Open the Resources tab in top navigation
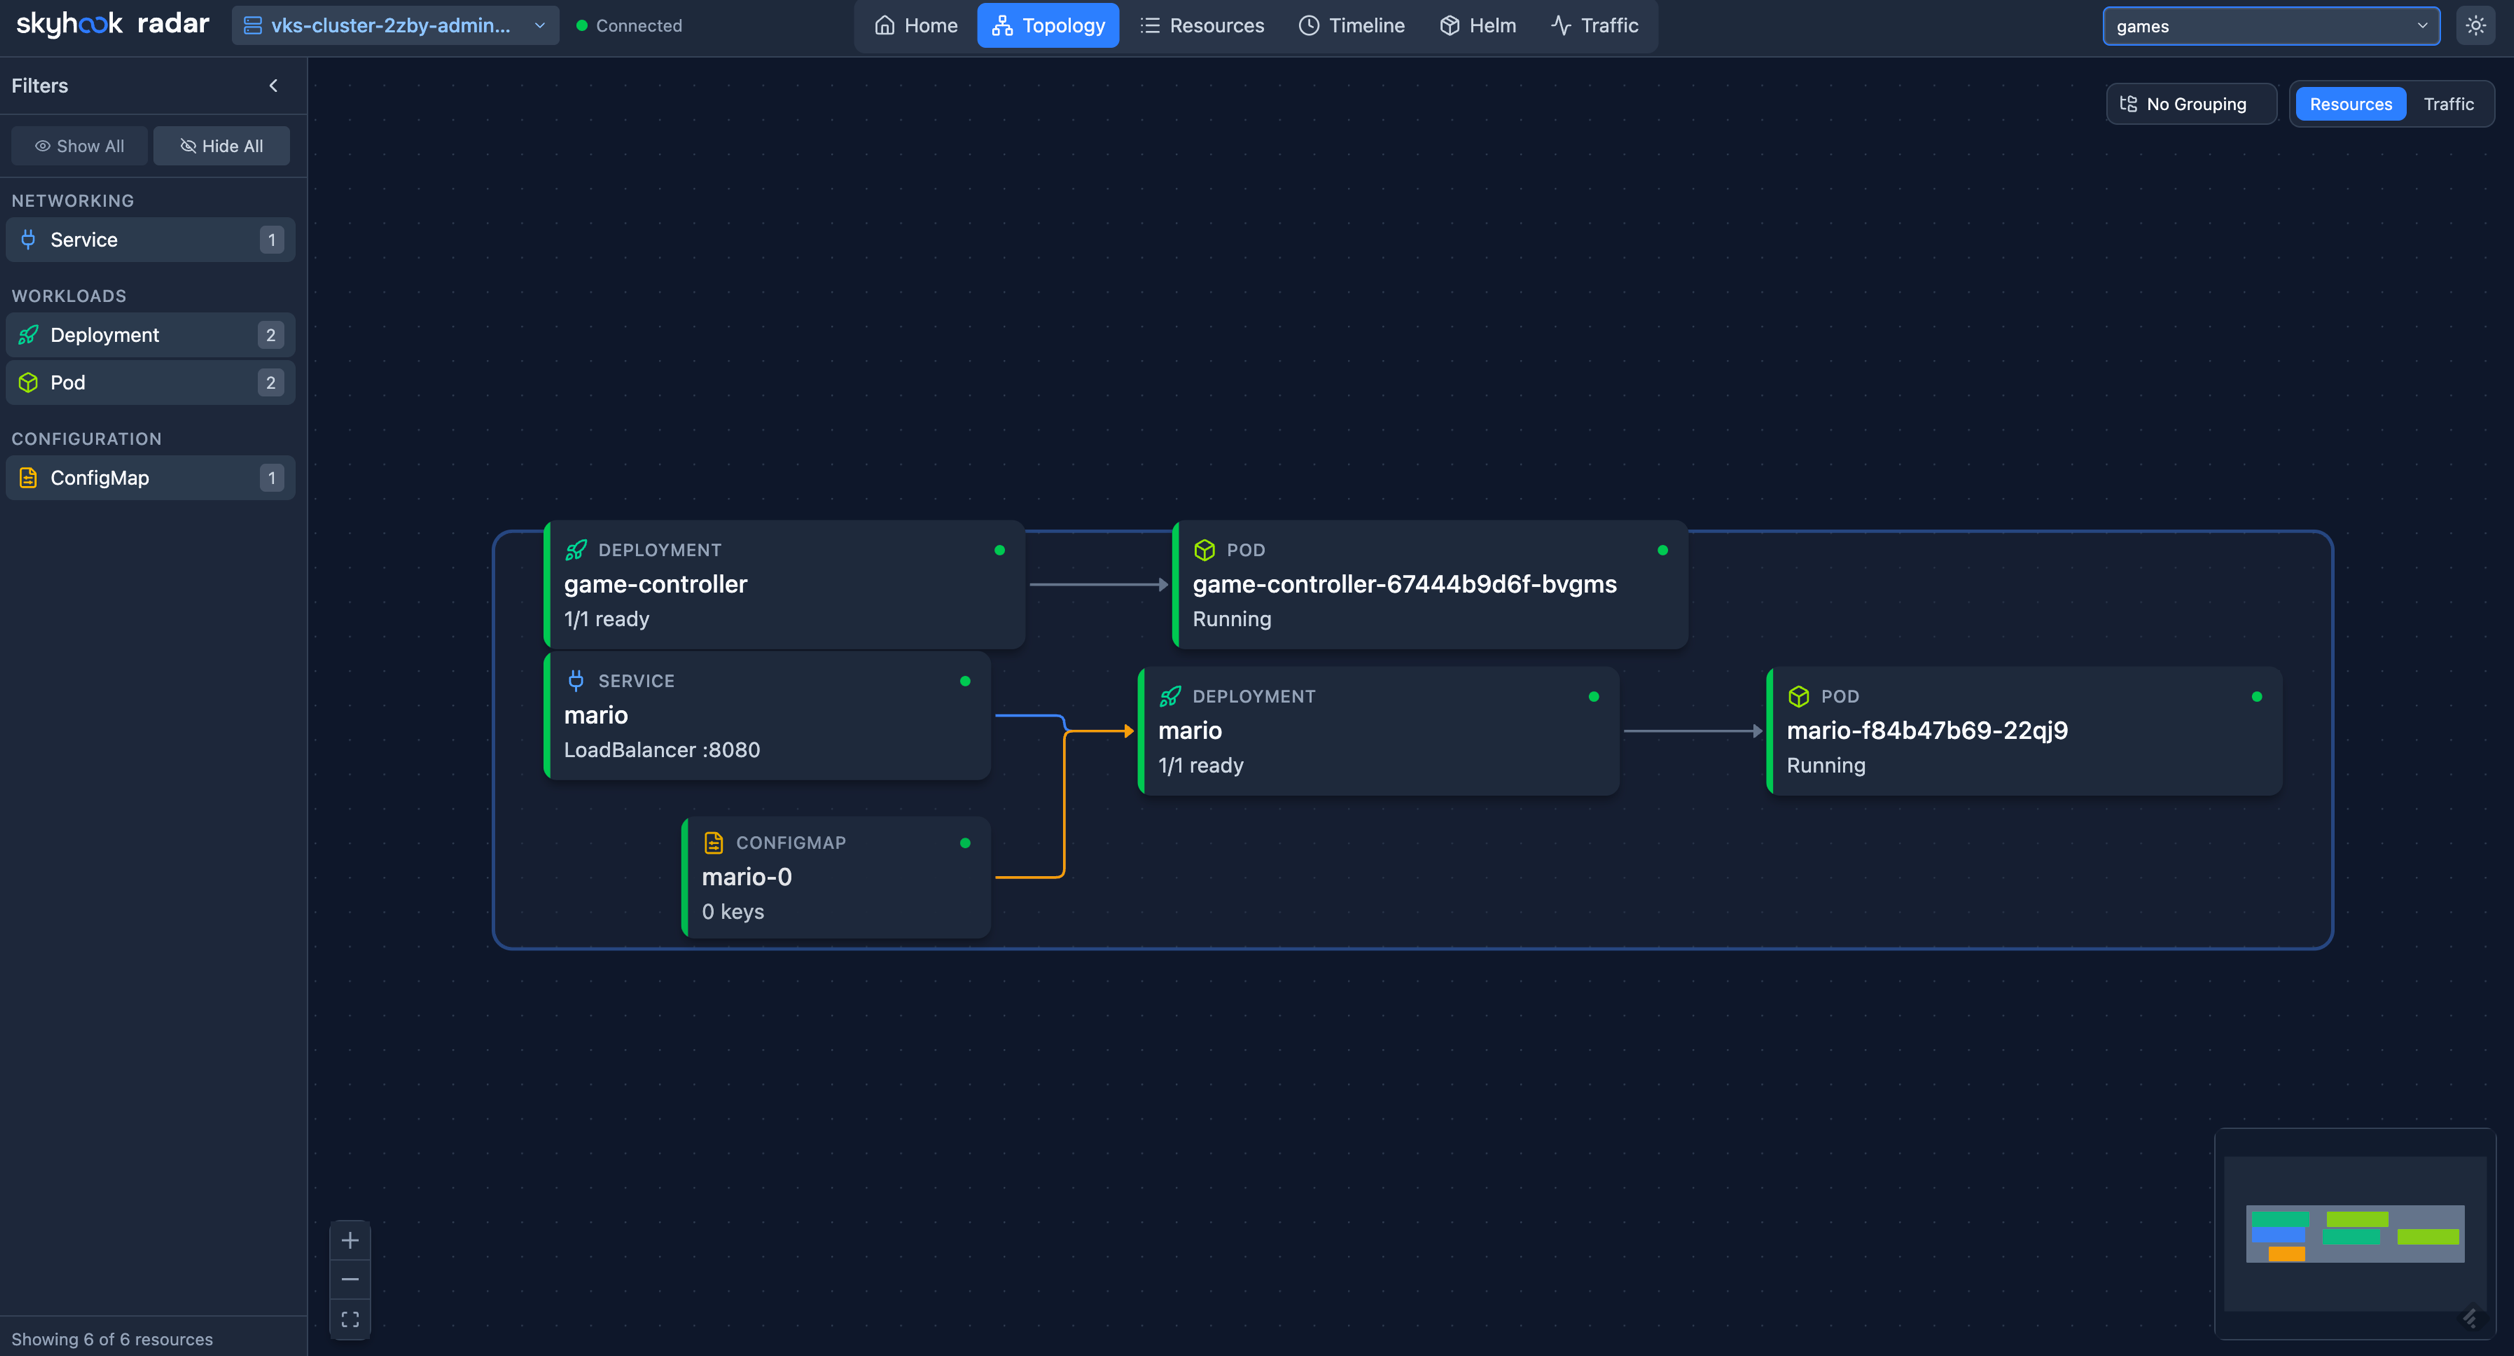This screenshot has height=1356, width=2514. click(x=1202, y=26)
